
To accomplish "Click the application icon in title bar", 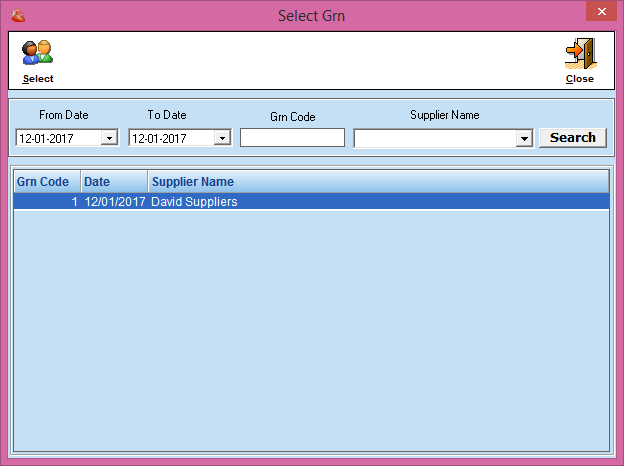I will (17, 15).
